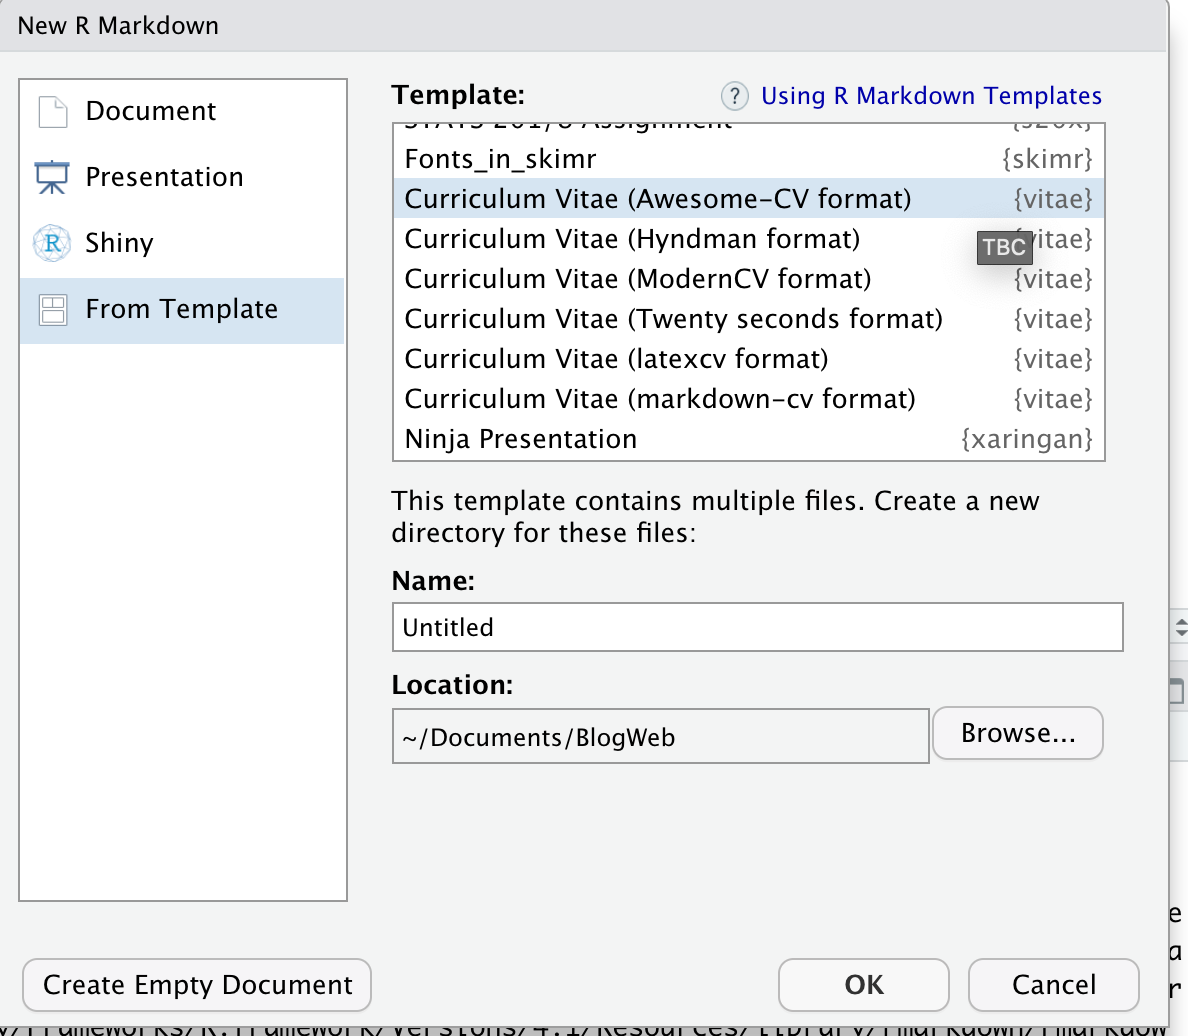Click the Name input field

tap(758, 628)
